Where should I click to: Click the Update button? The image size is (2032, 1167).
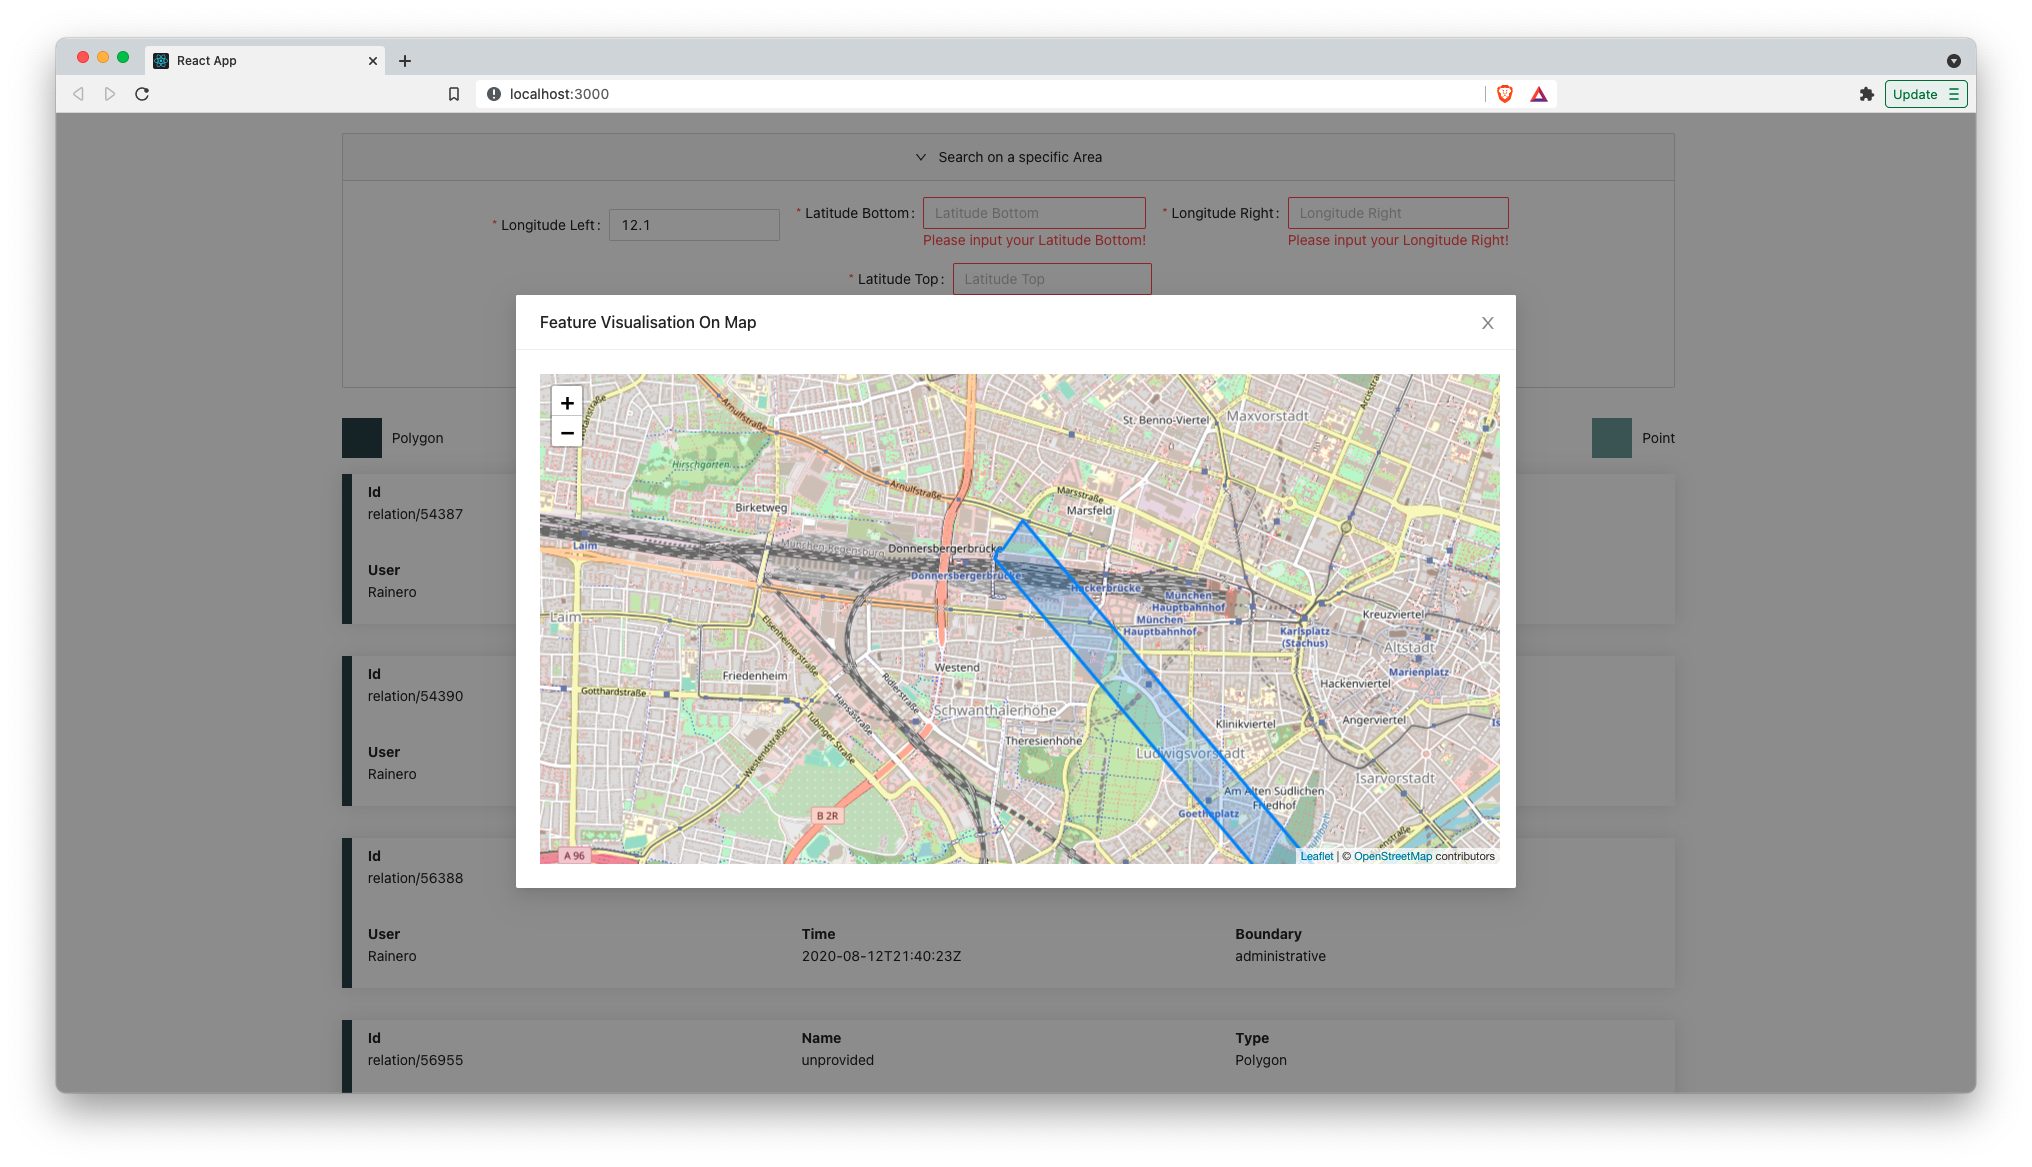coord(1915,93)
